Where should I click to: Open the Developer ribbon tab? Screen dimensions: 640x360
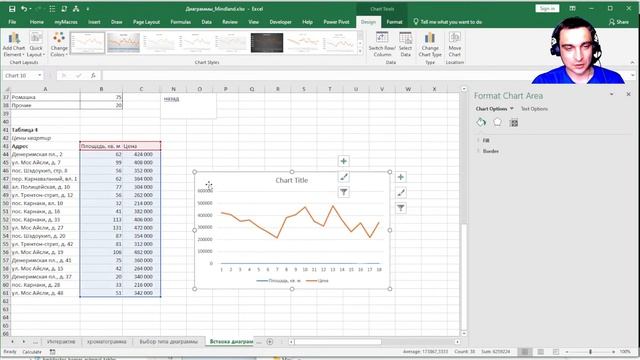pyautogui.click(x=280, y=22)
